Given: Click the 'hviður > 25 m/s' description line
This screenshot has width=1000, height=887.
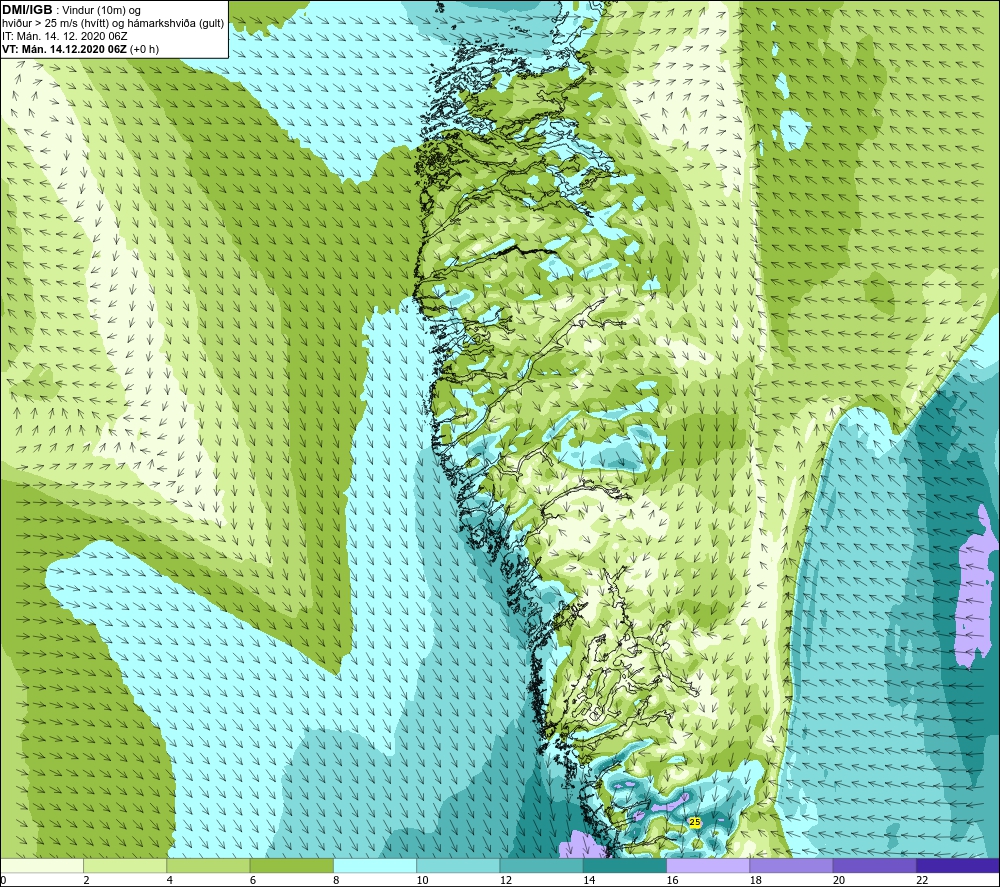Looking at the screenshot, I should pyautogui.click(x=113, y=24).
